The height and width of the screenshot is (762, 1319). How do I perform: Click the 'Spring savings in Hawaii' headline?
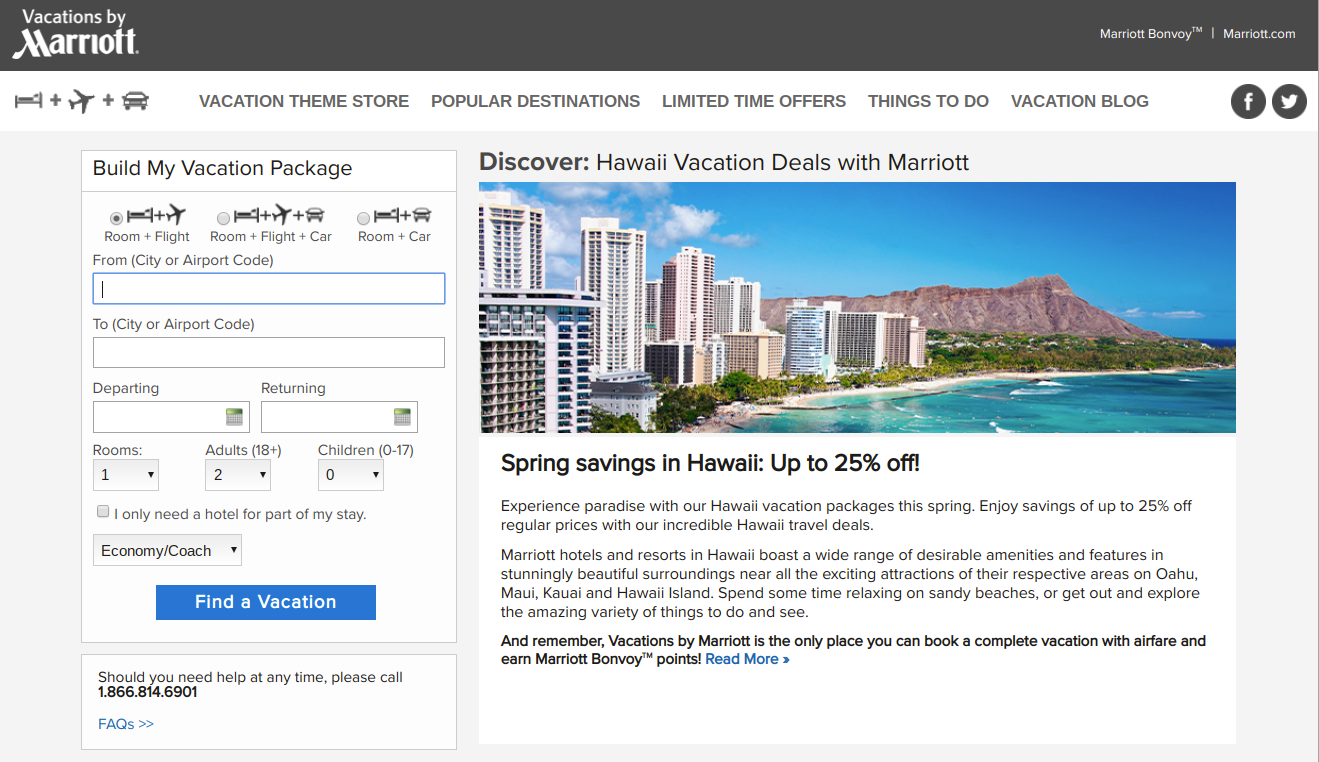[x=710, y=463]
